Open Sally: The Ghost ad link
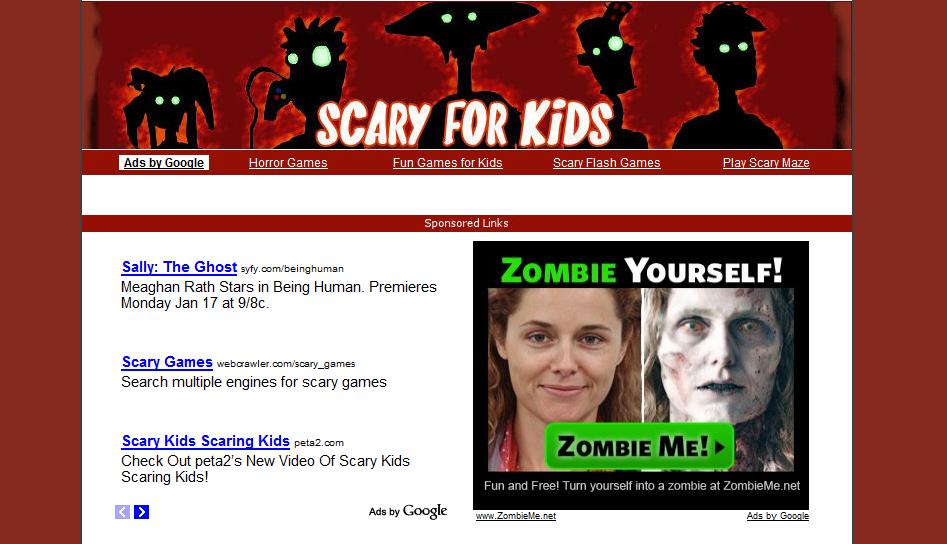The image size is (947, 544). [179, 267]
